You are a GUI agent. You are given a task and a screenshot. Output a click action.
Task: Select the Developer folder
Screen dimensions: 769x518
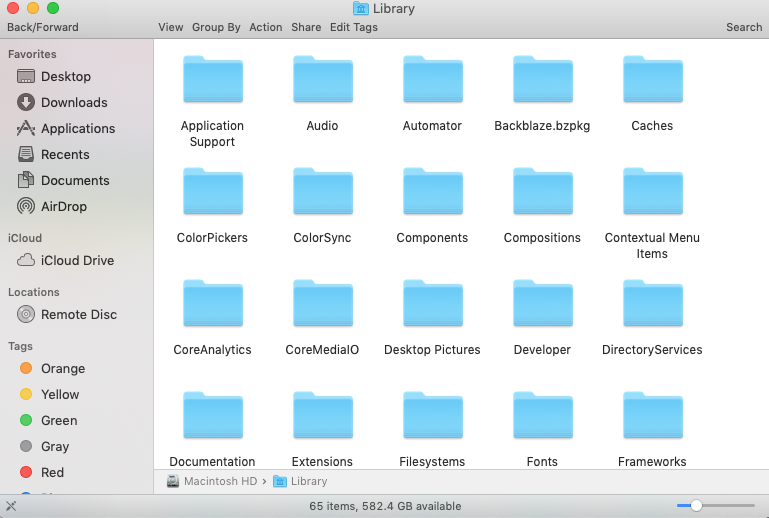tap(542, 303)
